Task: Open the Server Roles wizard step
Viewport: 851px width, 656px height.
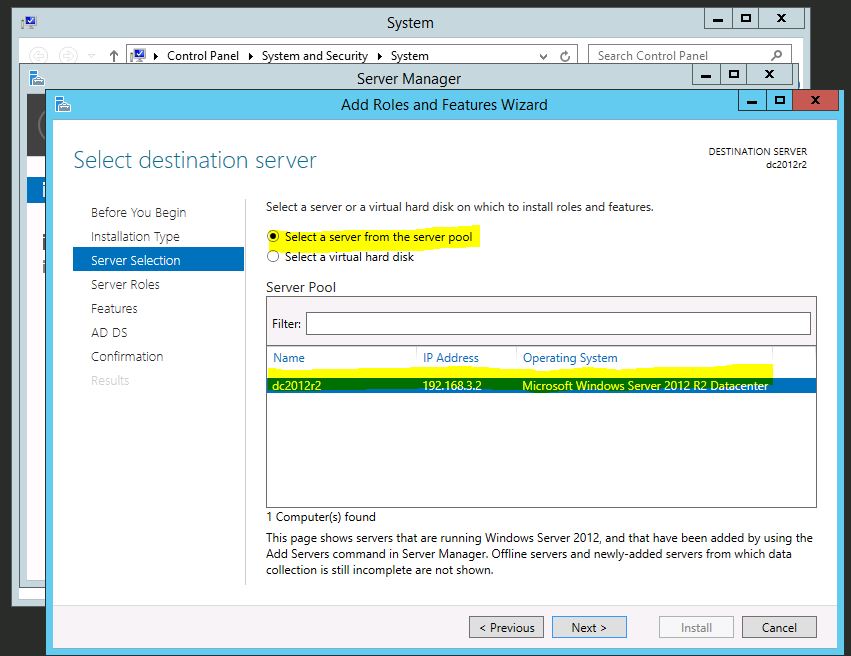Action: [125, 284]
